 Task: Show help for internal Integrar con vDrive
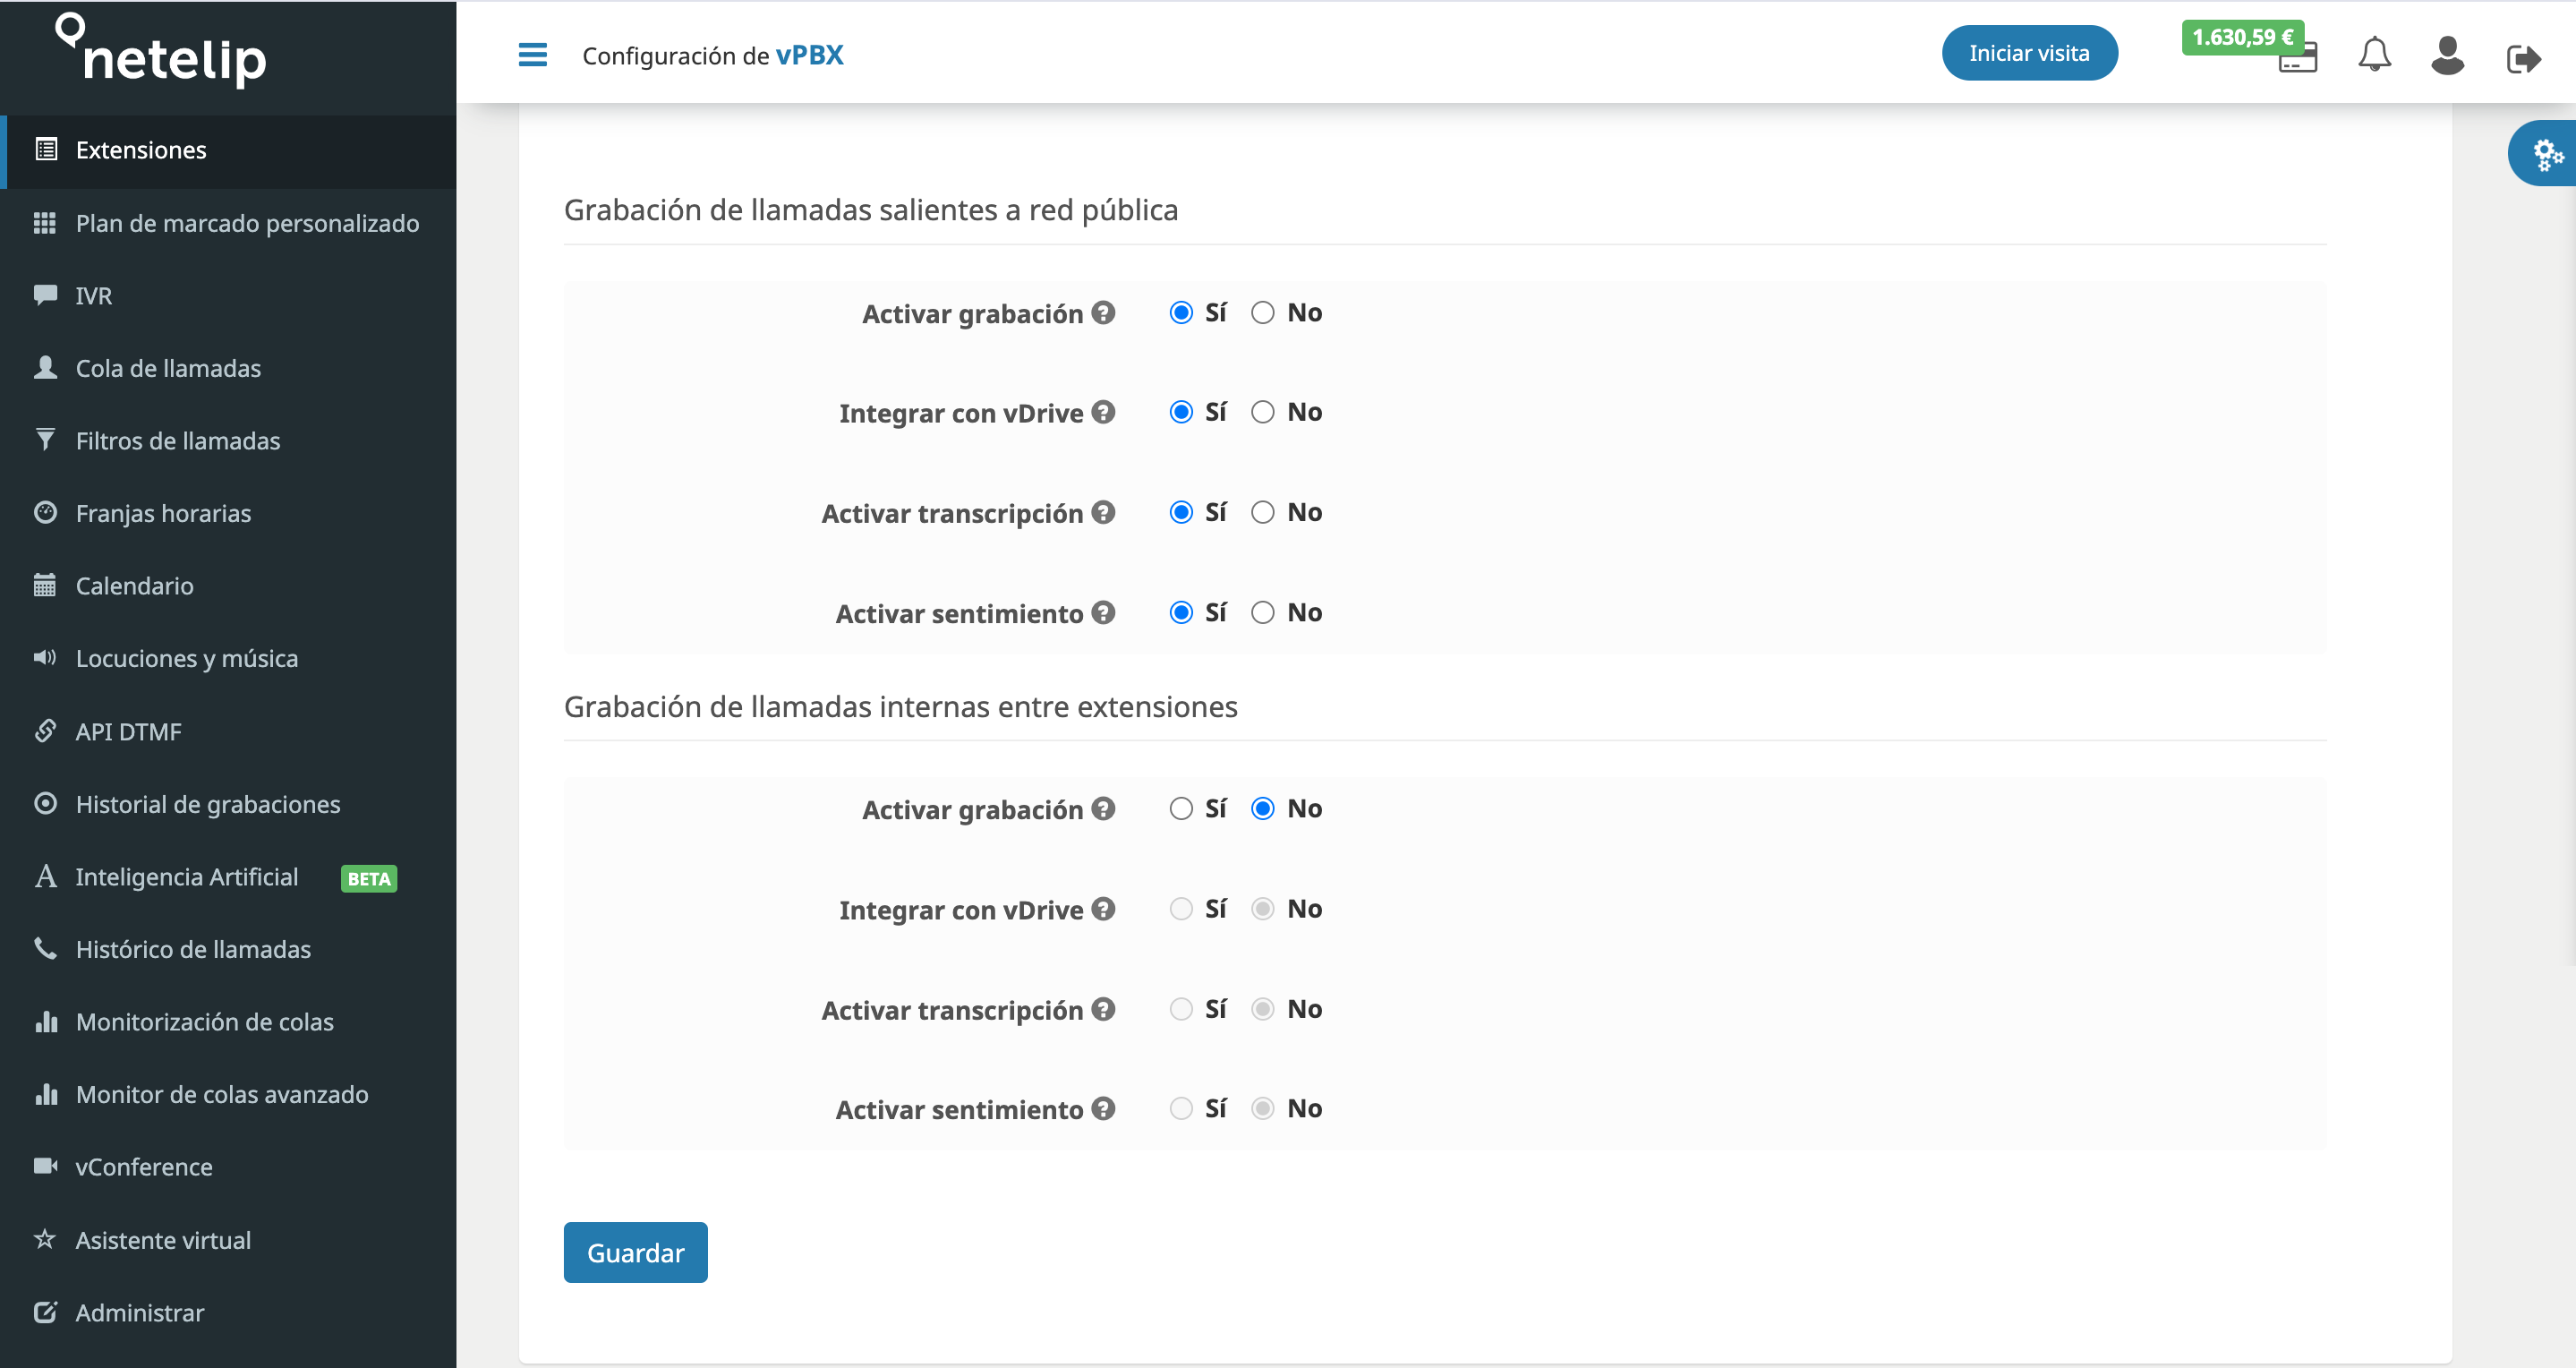click(x=1103, y=908)
